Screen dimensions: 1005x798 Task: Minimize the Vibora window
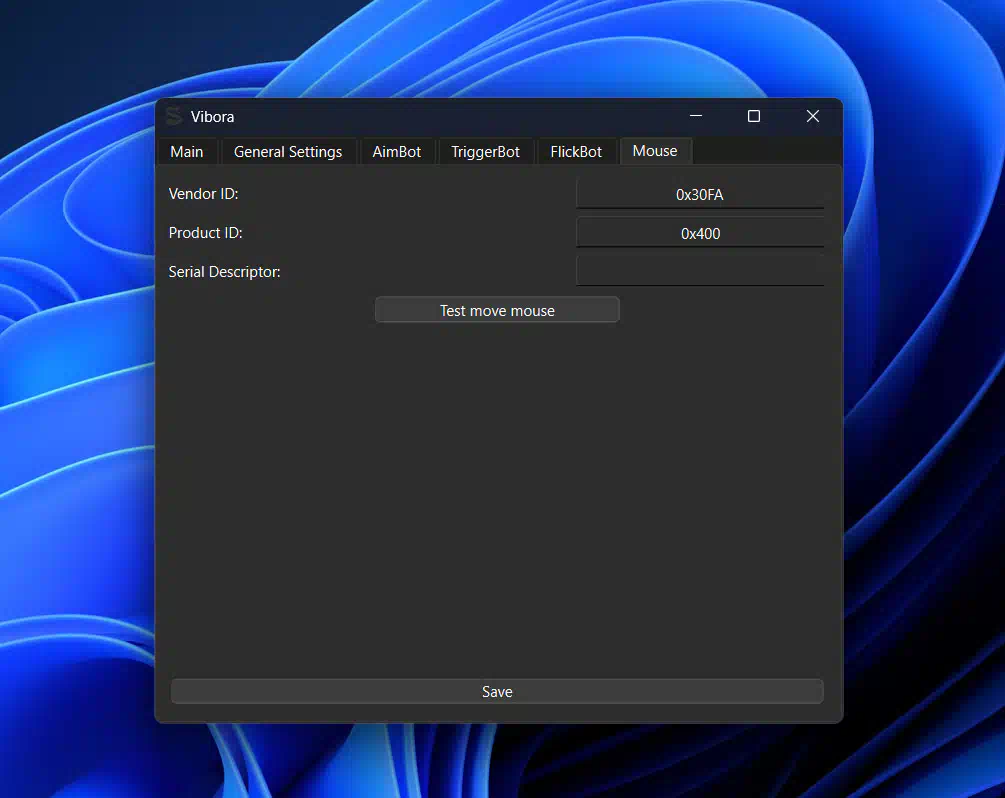[696, 116]
